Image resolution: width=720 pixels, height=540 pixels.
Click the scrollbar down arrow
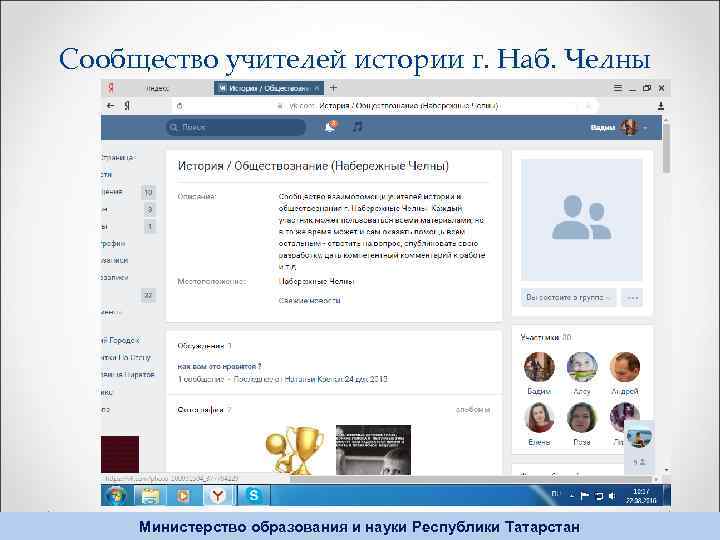666,470
